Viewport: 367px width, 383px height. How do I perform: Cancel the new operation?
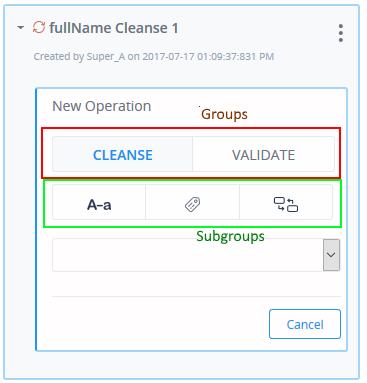coord(305,324)
